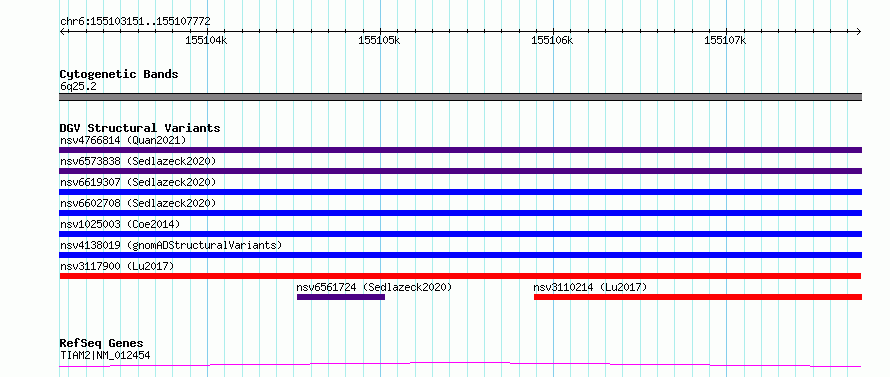Screen dimensions: 890x377
Task: Open the nsv4138019 gnomADStructuralVariants bar
Action: click(460, 255)
